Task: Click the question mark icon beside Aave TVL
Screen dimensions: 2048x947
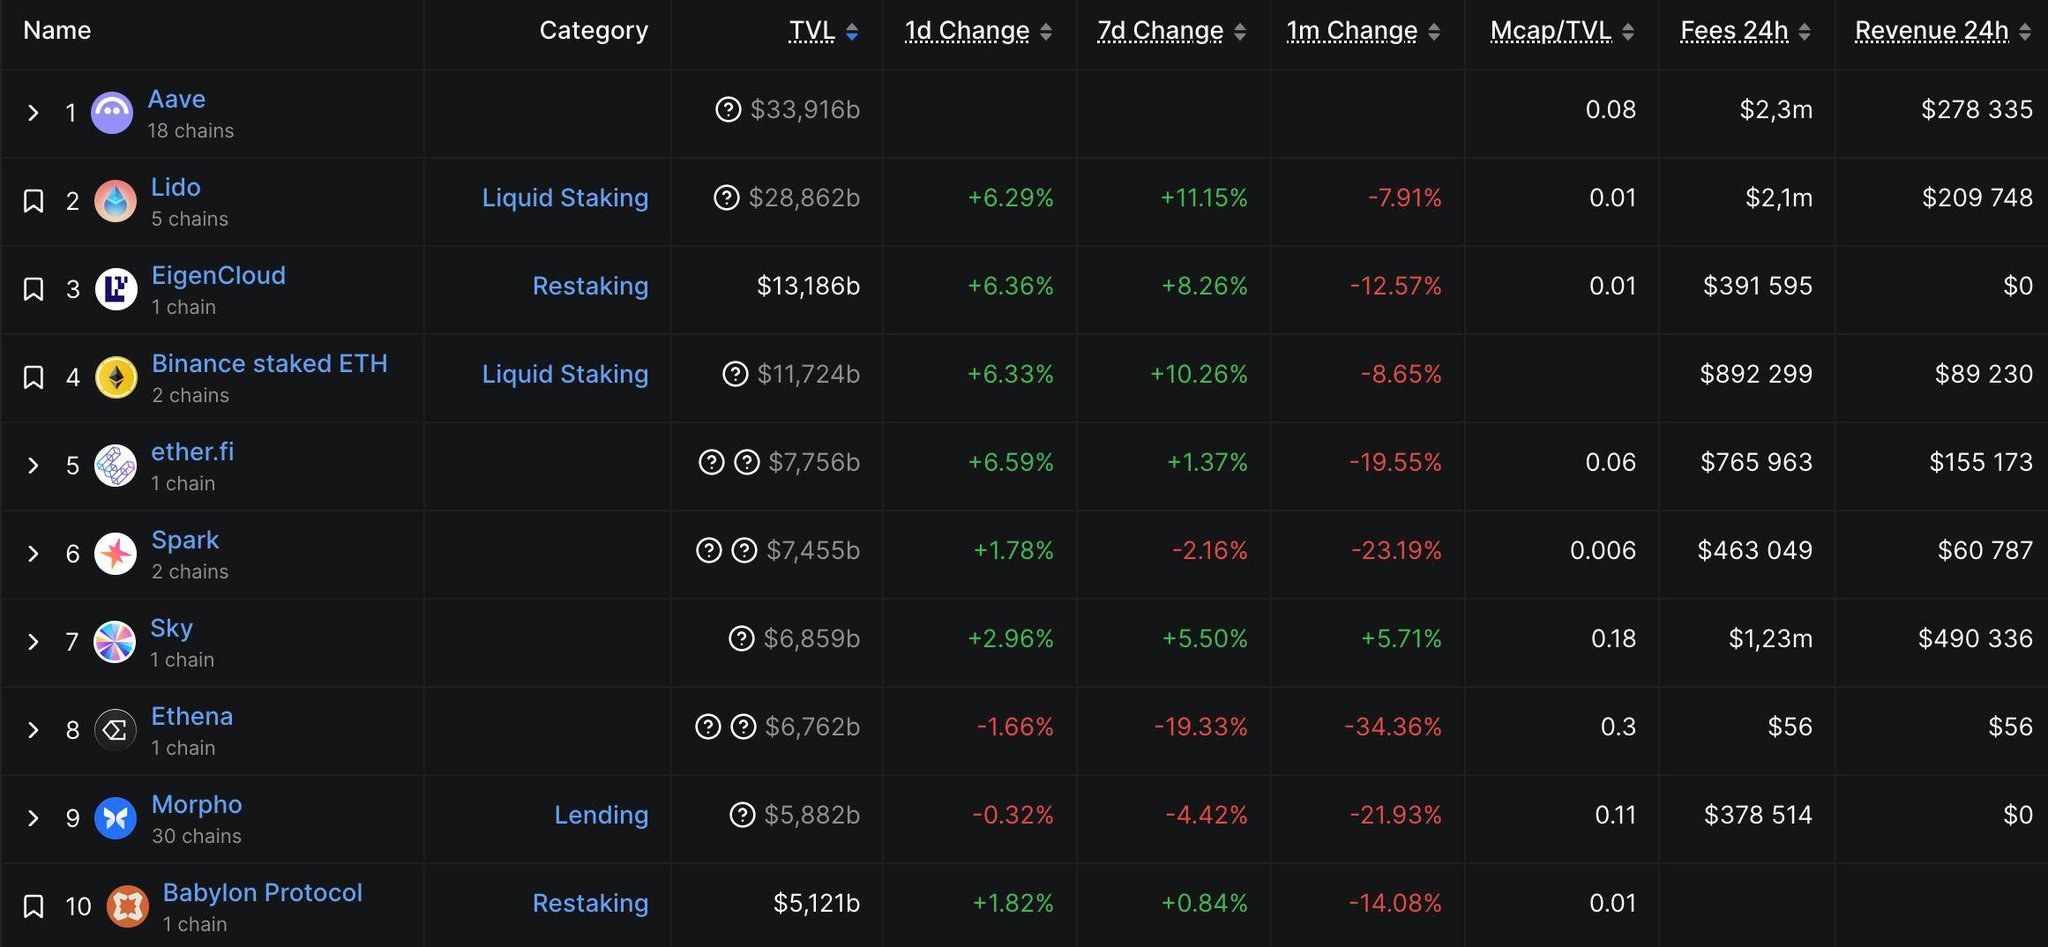Action: click(x=728, y=109)
